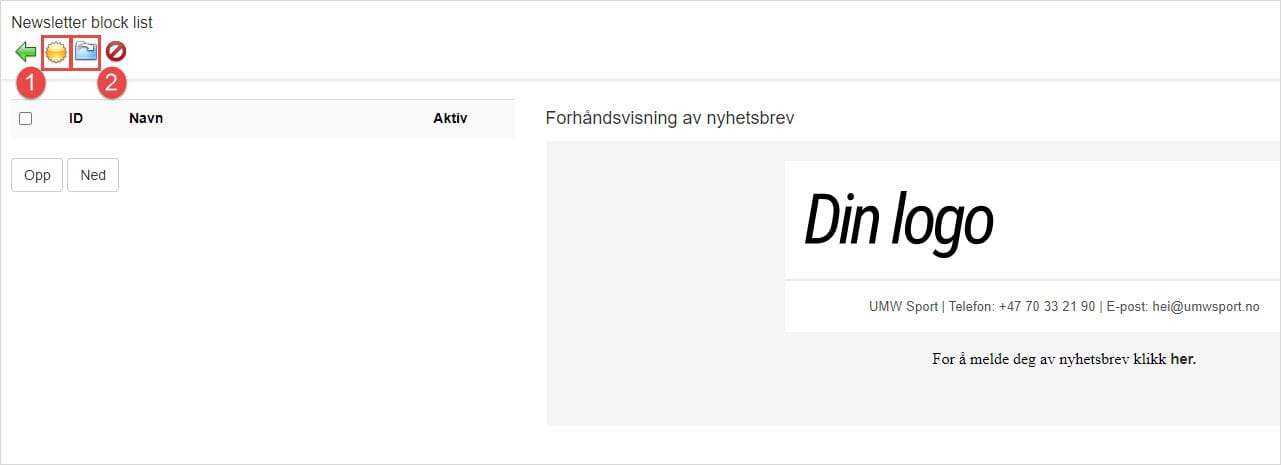Click the 'Forhåndsvisning av nyhetsbrev' heading
1281x465 pixels.
669,118
